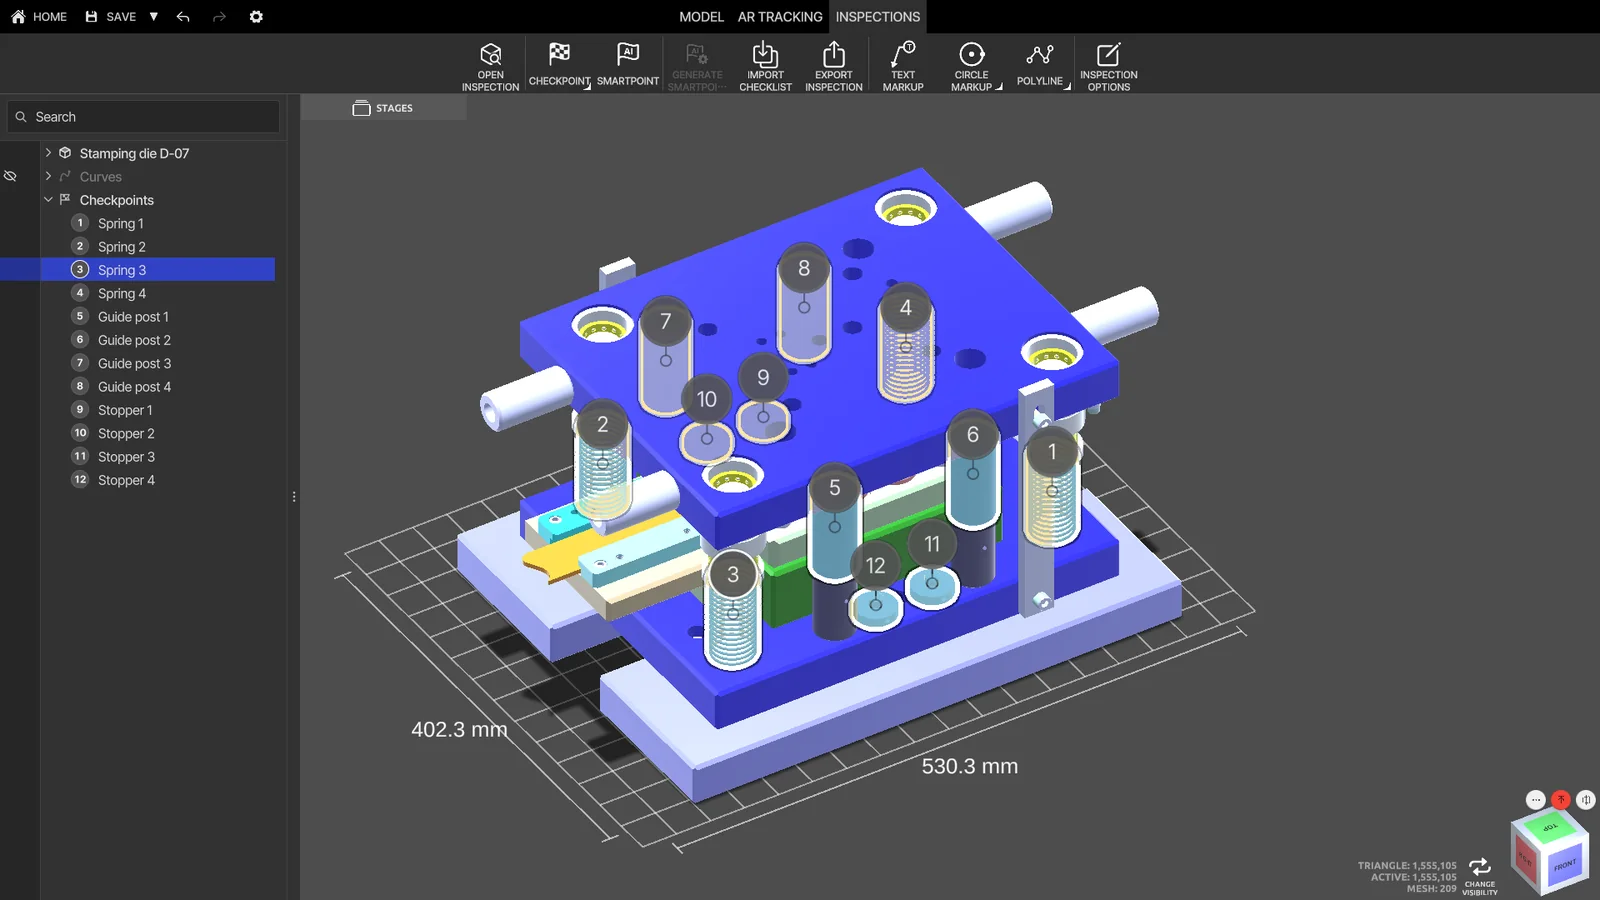Toggle the Curves visibility eye icon
1600x900 pixels.
click(11, 176)
